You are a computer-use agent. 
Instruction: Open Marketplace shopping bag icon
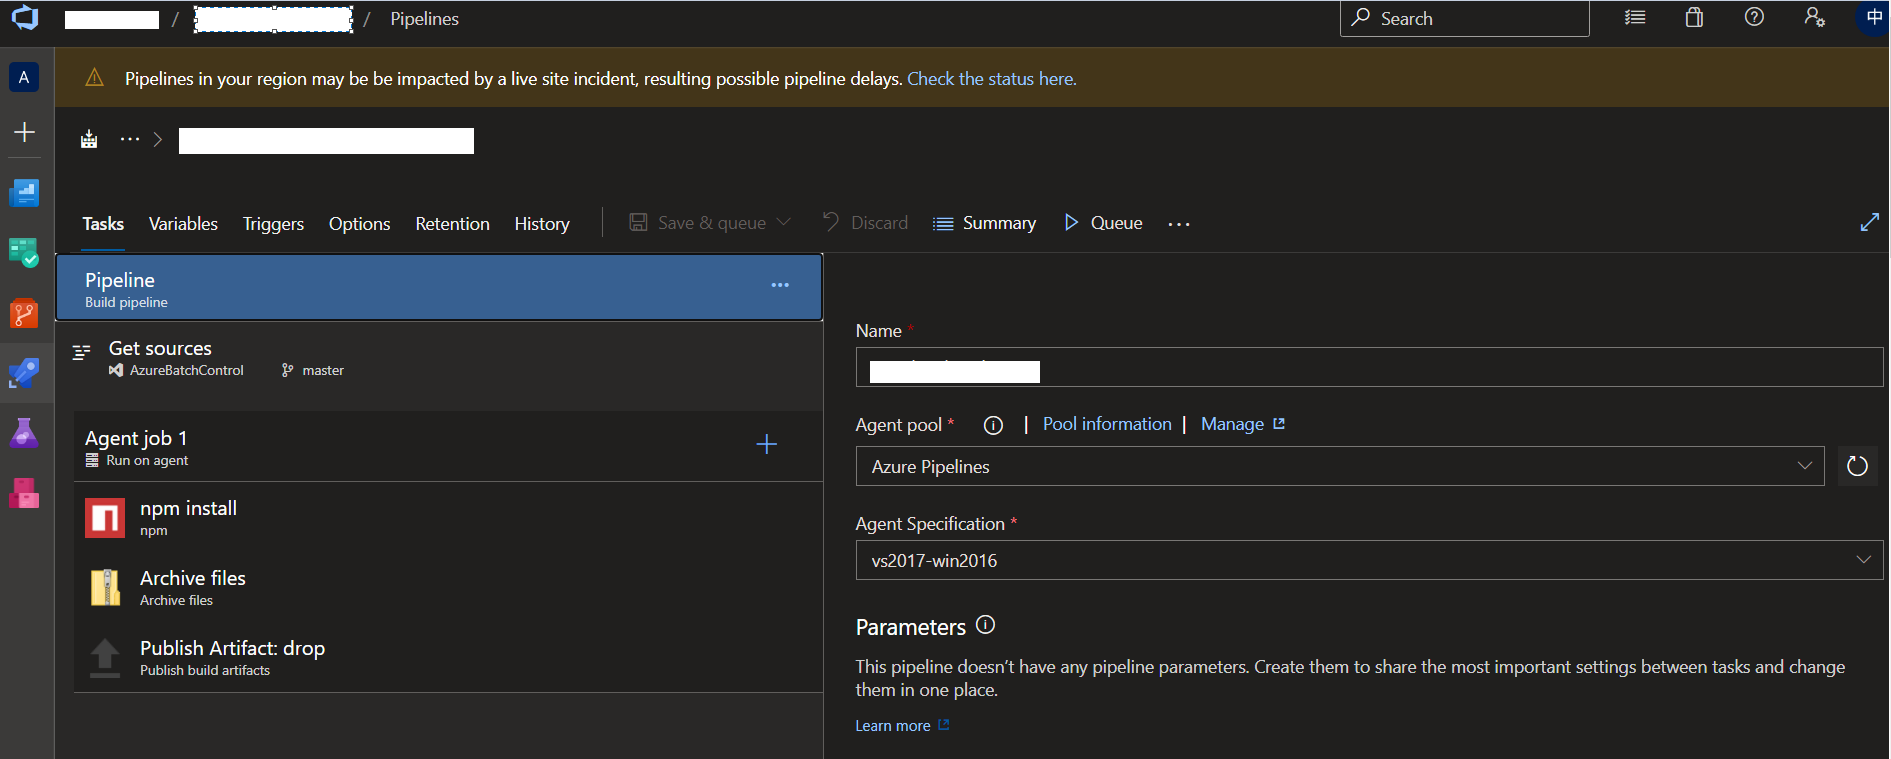click(x=1694, y=17)
